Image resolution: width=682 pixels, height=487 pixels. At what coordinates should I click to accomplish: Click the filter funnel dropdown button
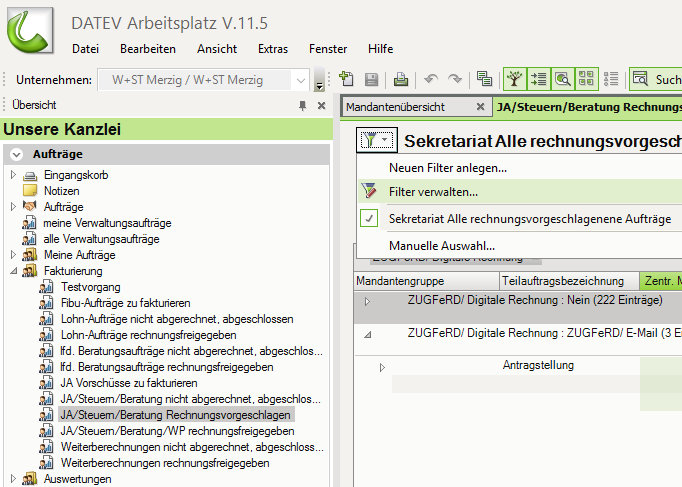click(377, 140)
